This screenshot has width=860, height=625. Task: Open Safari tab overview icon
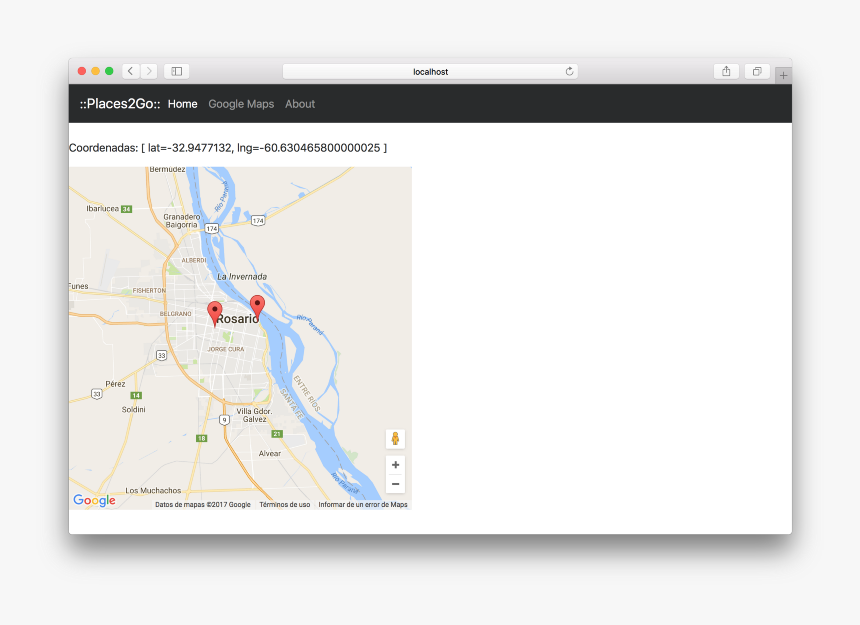757,71
